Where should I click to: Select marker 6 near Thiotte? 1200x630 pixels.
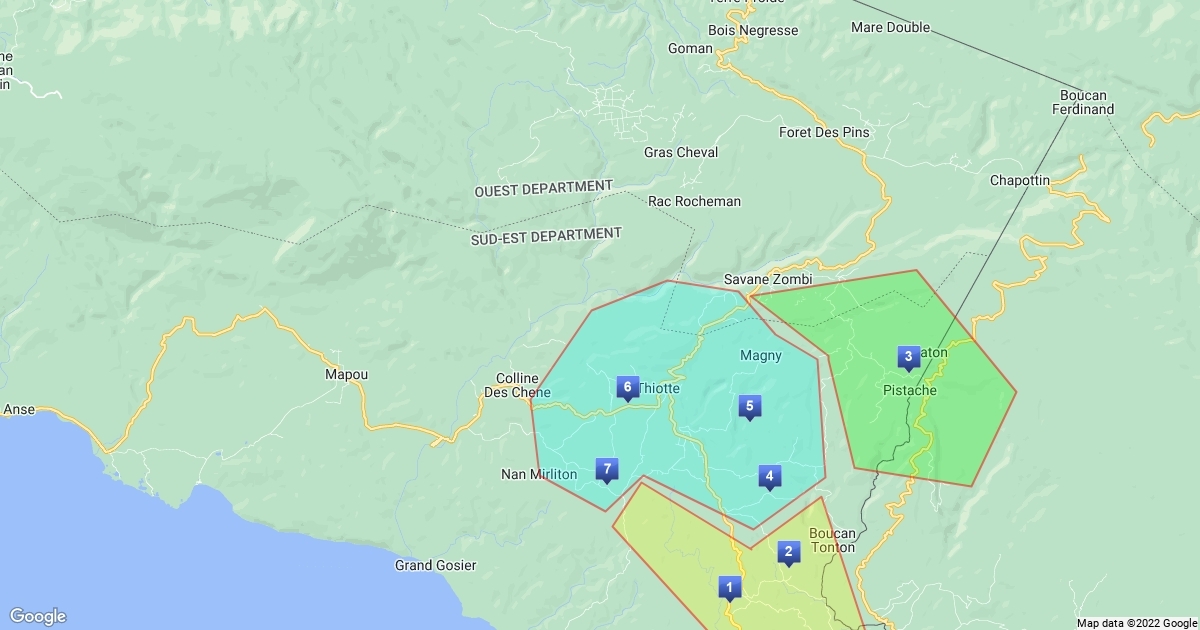pos(627,387)
